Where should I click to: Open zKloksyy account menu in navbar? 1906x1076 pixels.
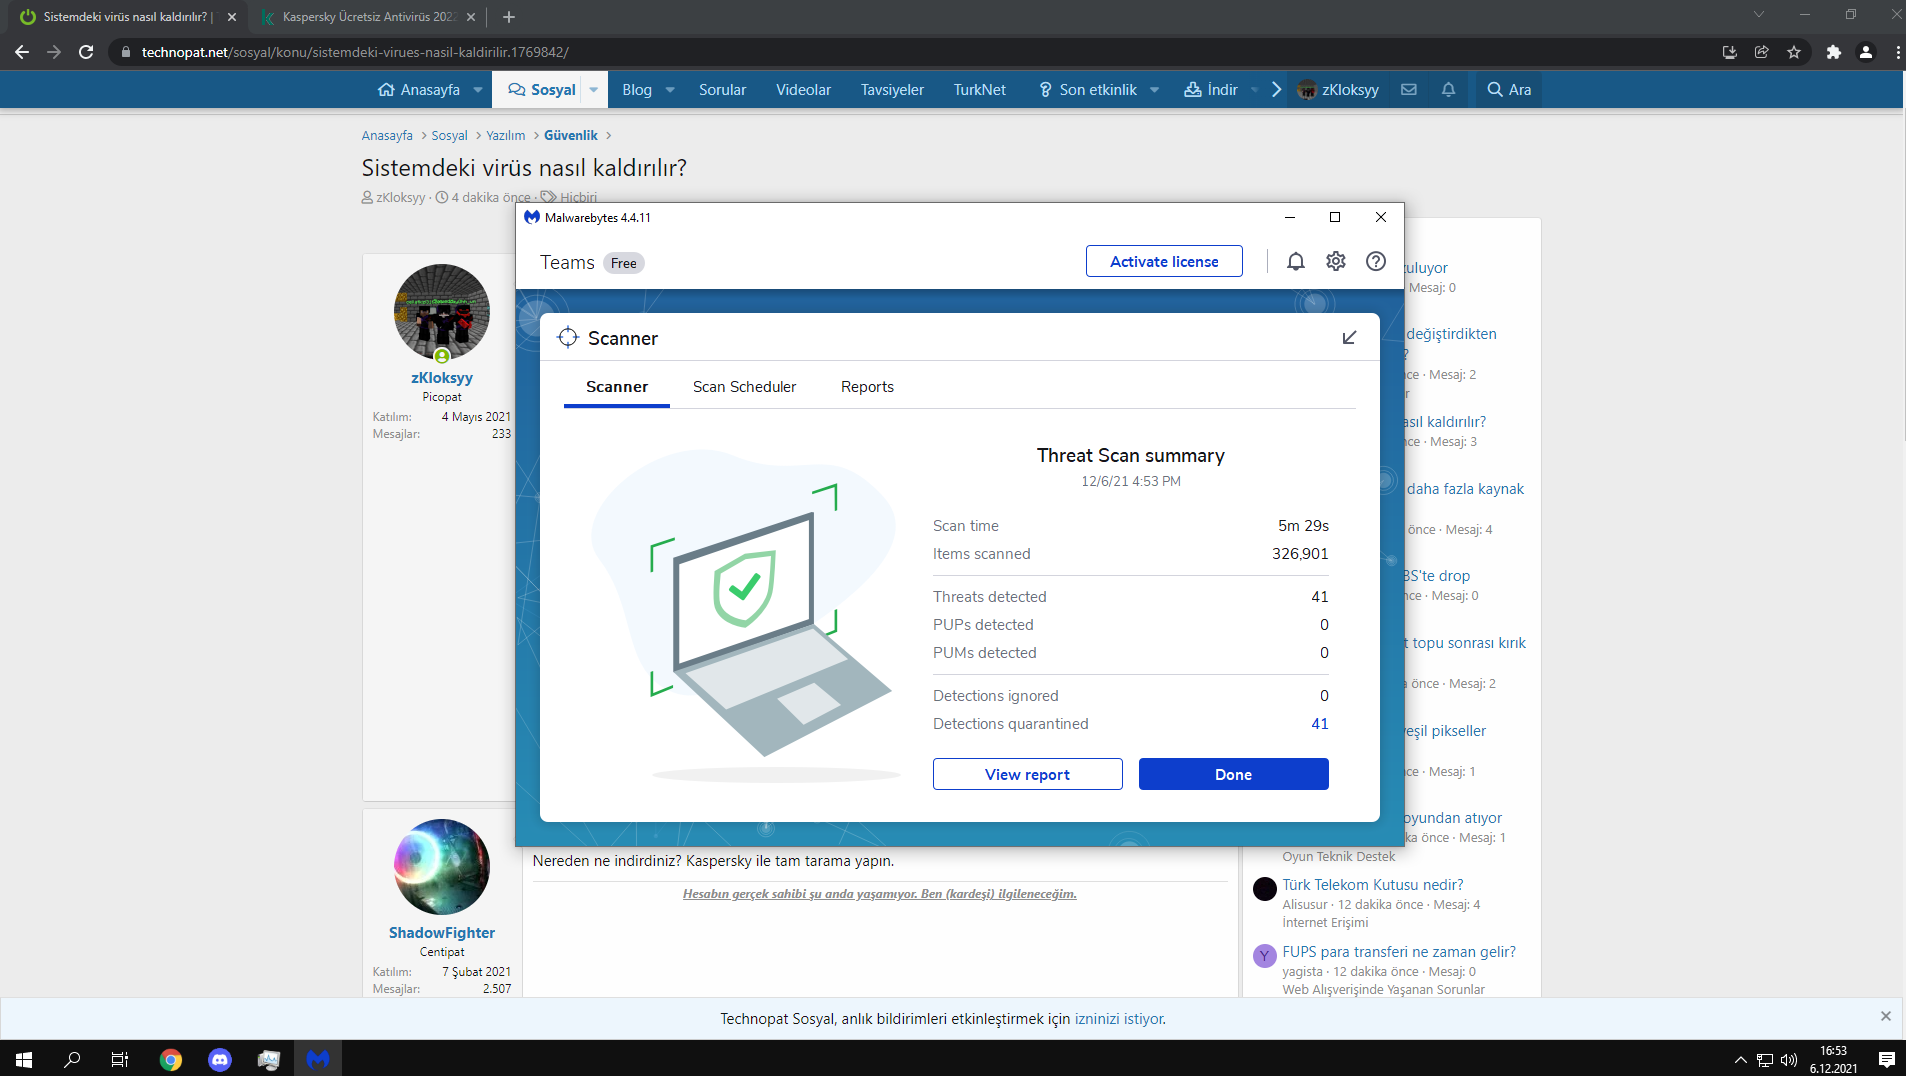(1338, 90)
